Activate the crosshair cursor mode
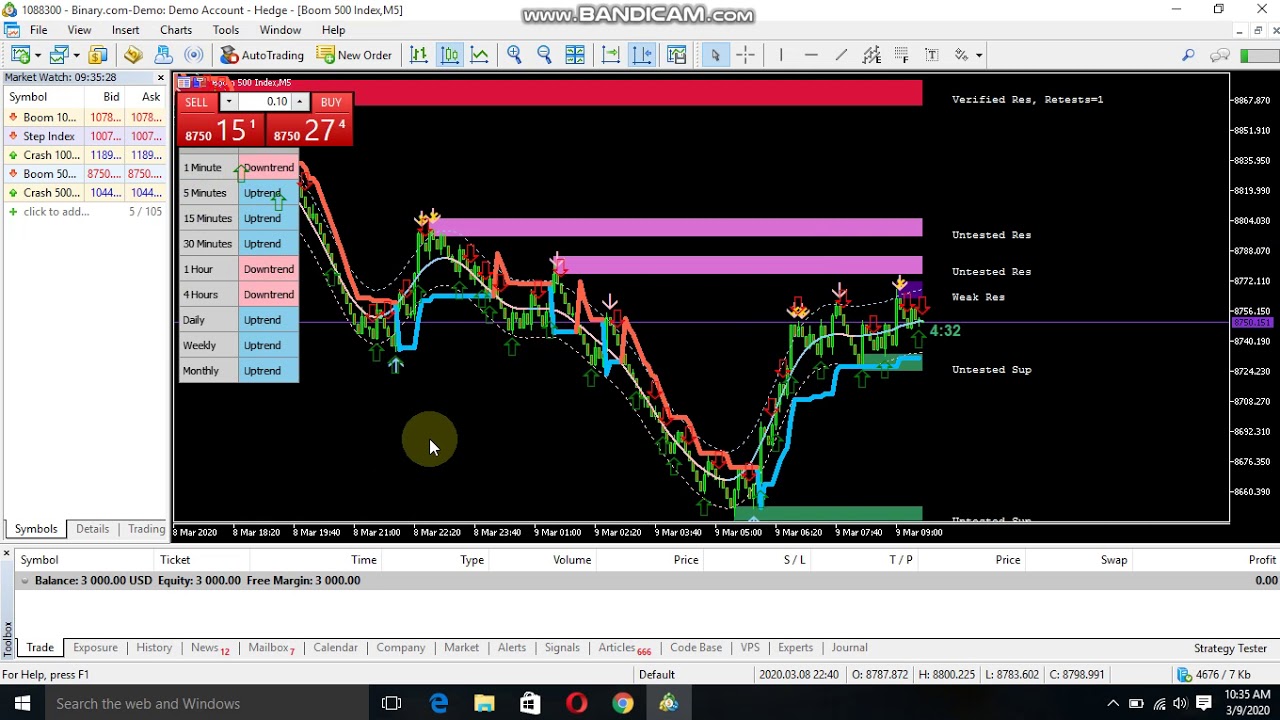 point(745,55)
